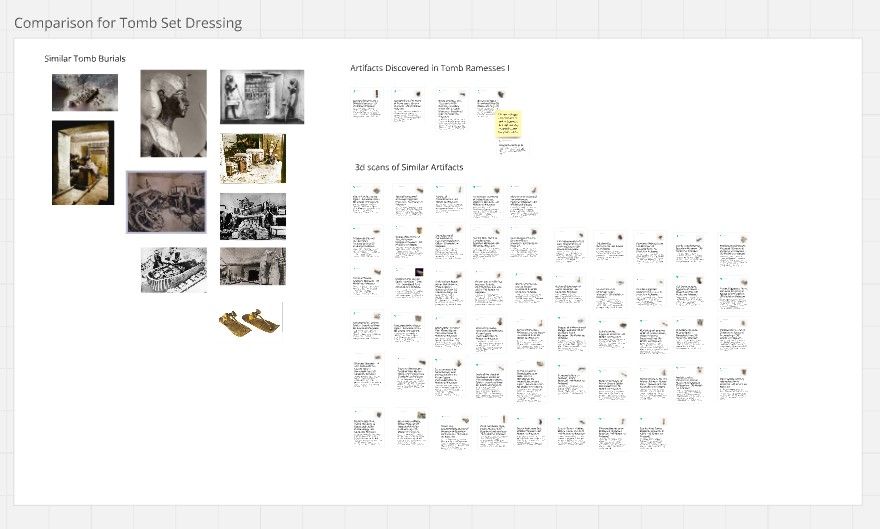Viewport: 880px width, 529px height.
Task: Select the last card in bottom row of 3d scans
Action: click(x=653, y=433)
